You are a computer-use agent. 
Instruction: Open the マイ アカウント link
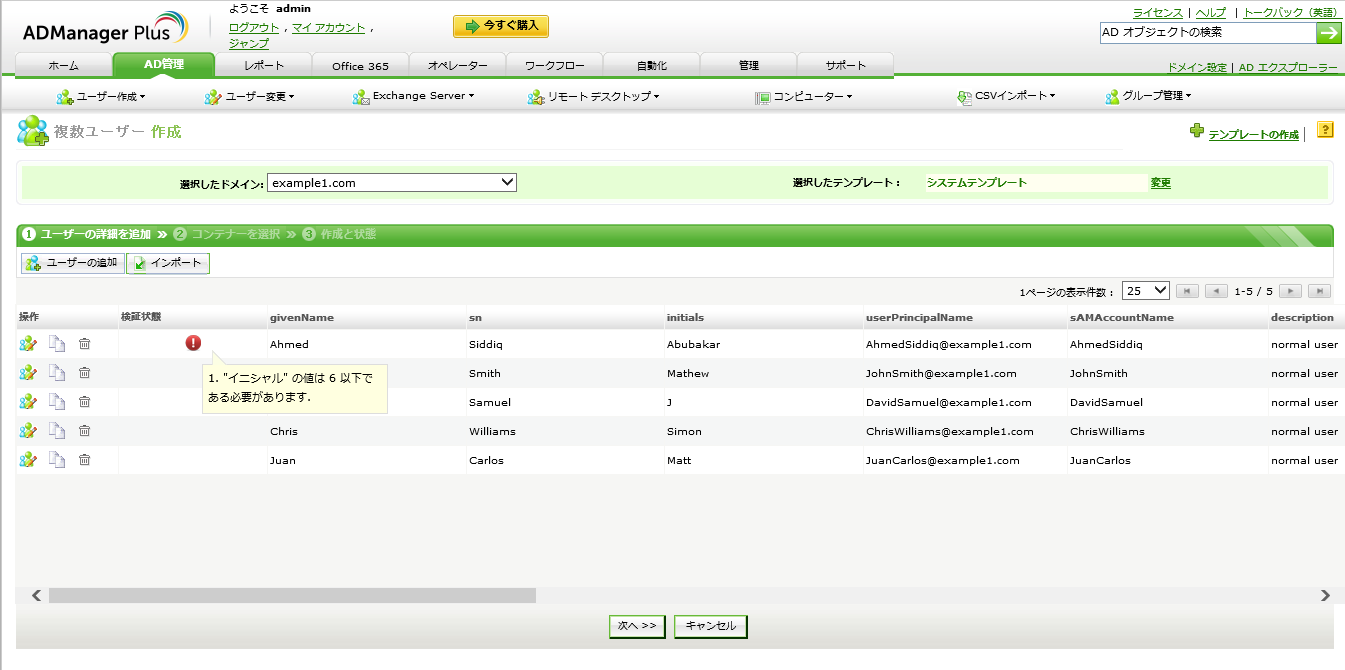click(328, 28)
